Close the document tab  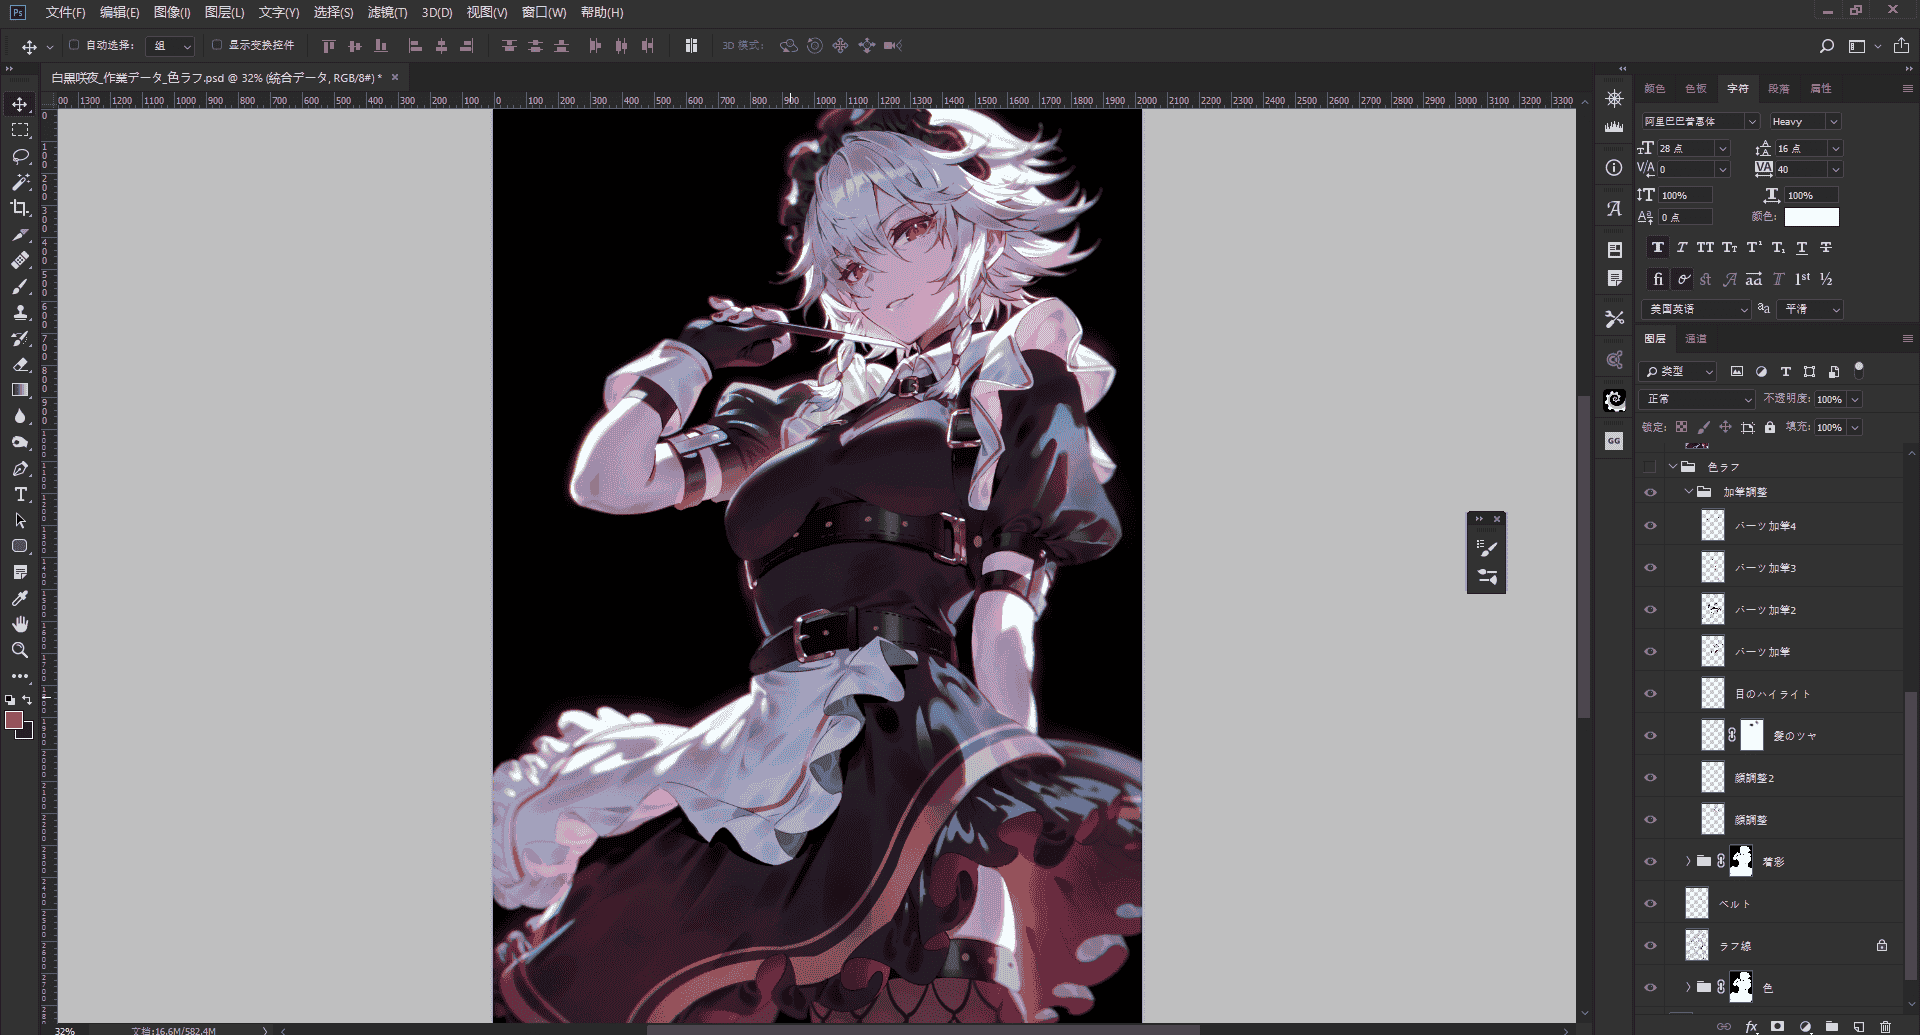click(395, 77)
